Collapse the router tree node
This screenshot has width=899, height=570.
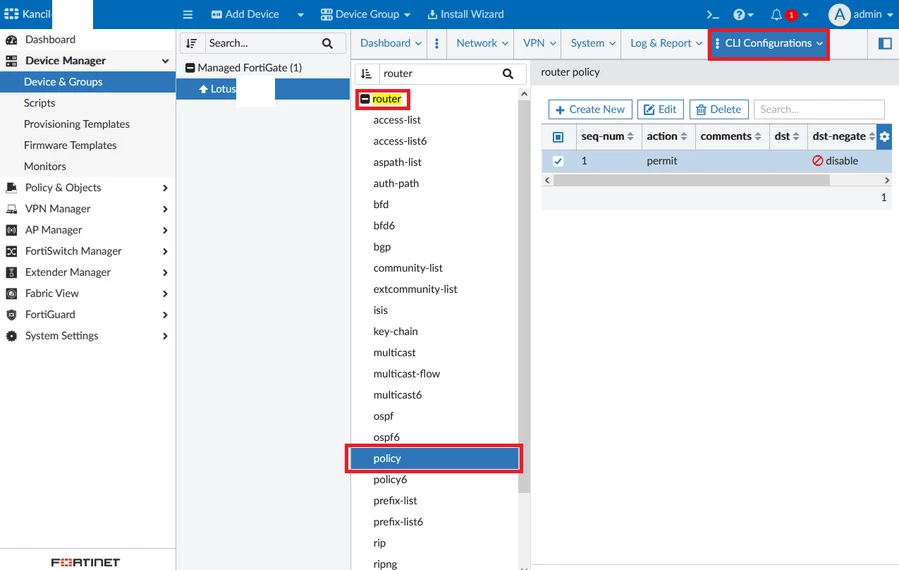[x=365, y=99]
